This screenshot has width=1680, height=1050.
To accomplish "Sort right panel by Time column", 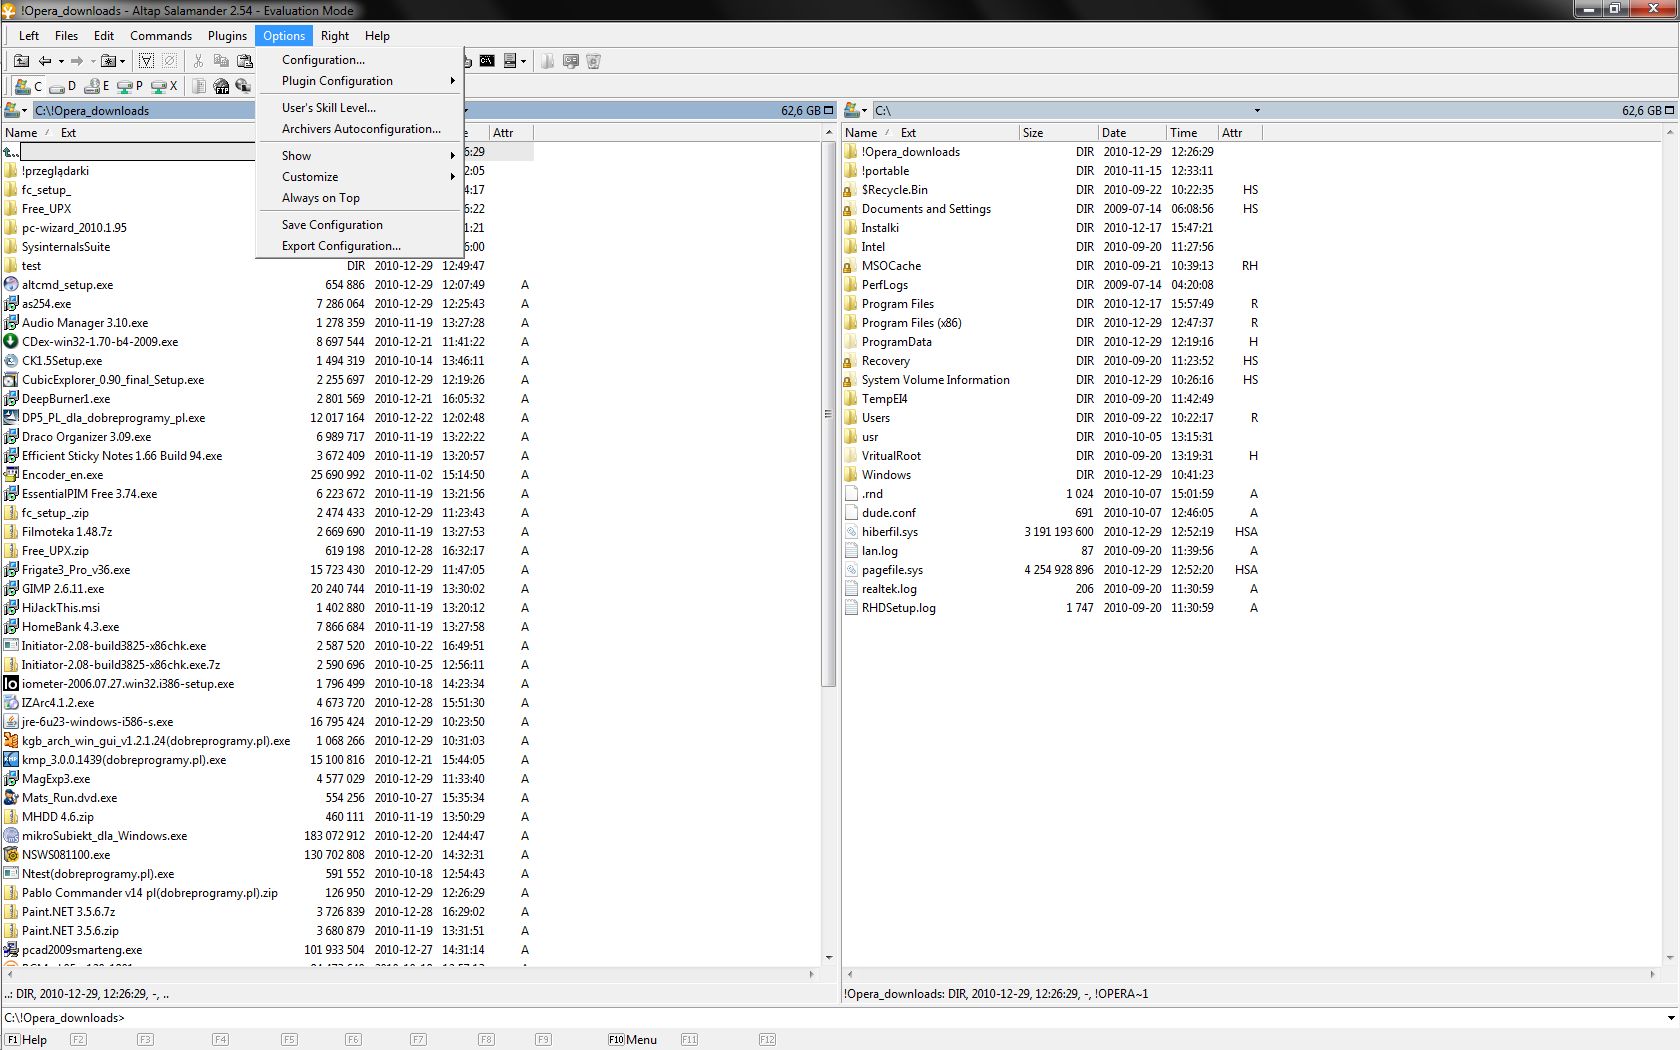I will pyautogui.click(x=1192, y=132).
